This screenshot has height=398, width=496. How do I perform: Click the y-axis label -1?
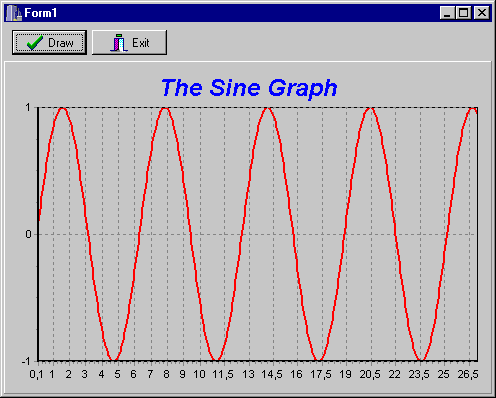[27, 361]
